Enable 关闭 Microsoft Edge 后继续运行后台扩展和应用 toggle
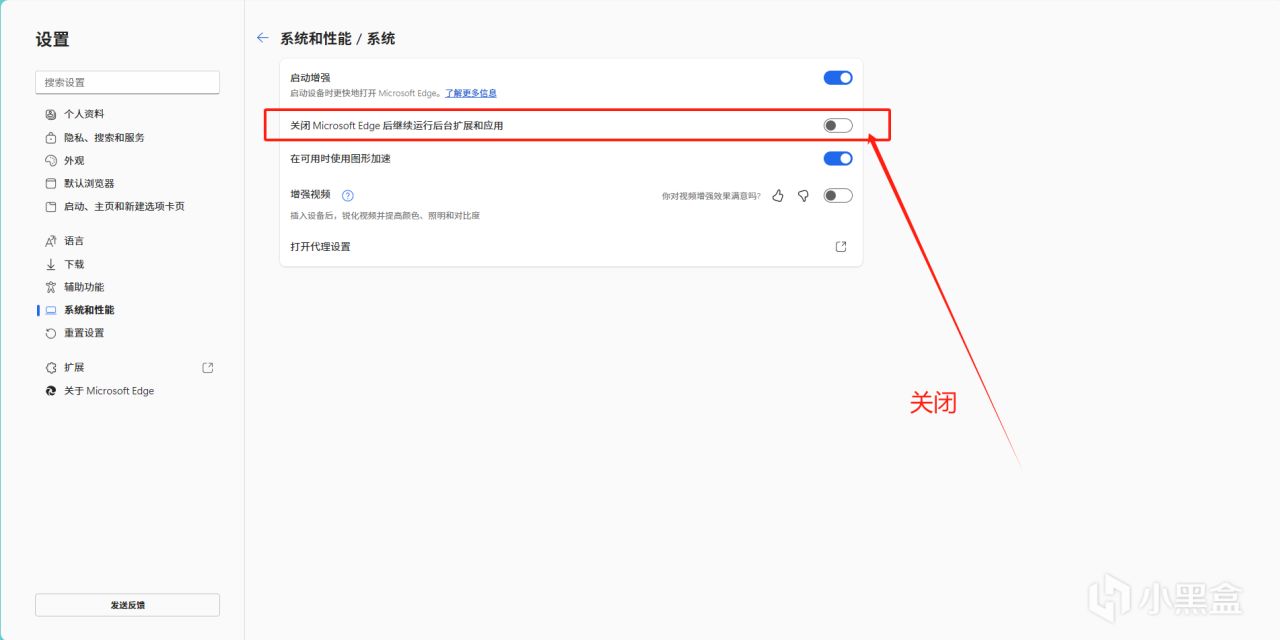Screen dimensions: 1280x640 838,125
